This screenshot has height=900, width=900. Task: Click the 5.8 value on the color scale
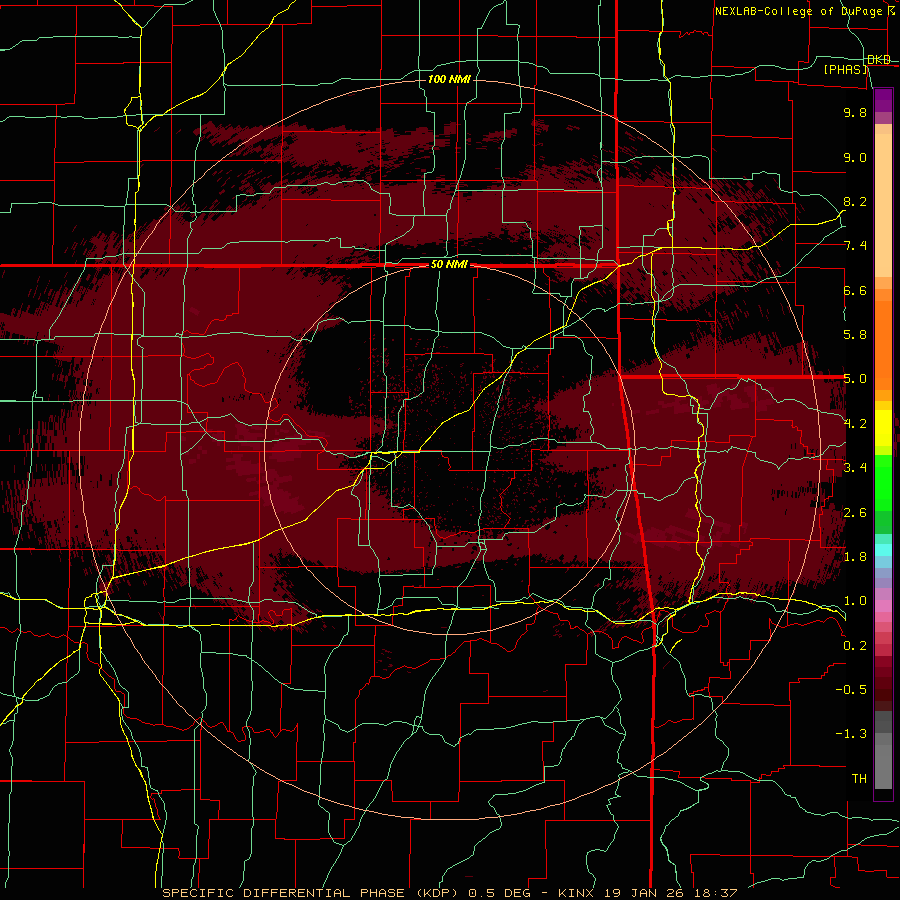(x=855, y=335)
